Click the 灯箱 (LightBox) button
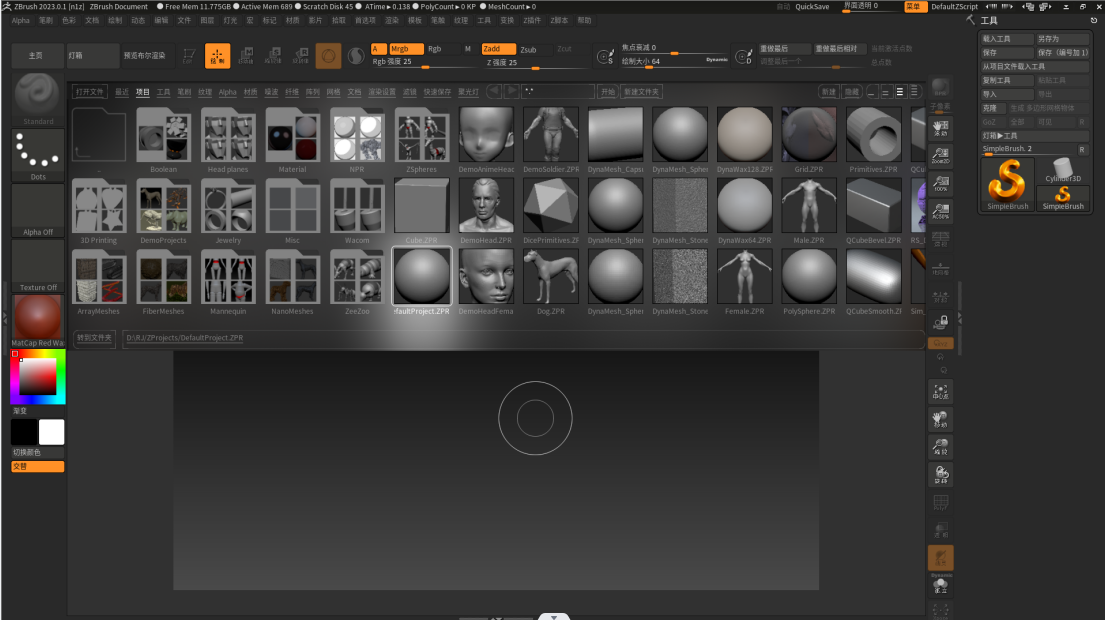This screenshot has height=620, width=1105. click(x=92, y=56)
